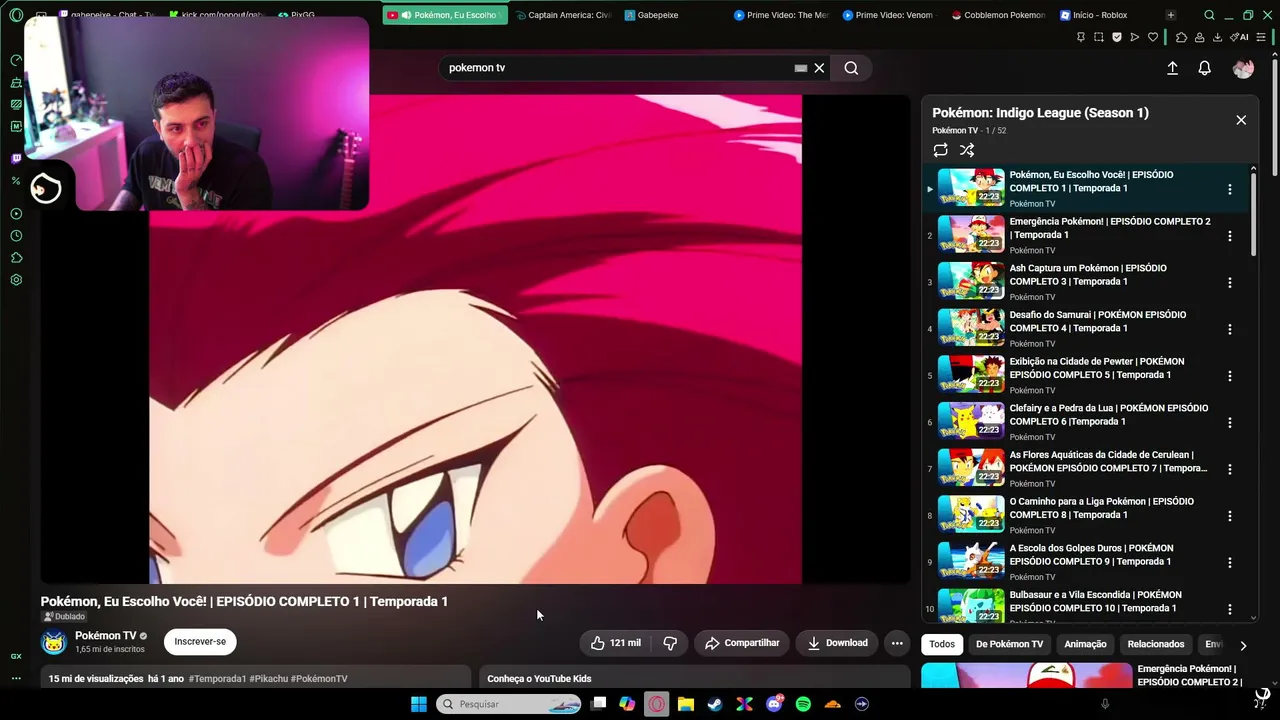Open Discord from the taskbar
The height and width of the screenshot is (720, 1280).
click(x=774, y=704)
